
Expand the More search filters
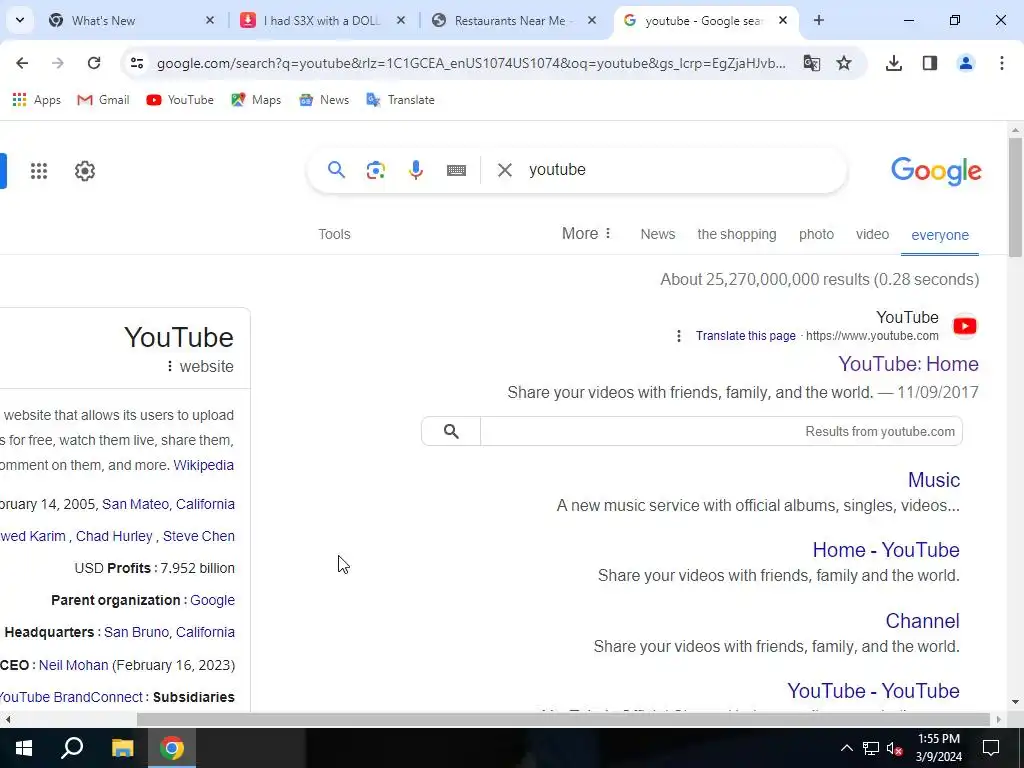tap(586, 234)
